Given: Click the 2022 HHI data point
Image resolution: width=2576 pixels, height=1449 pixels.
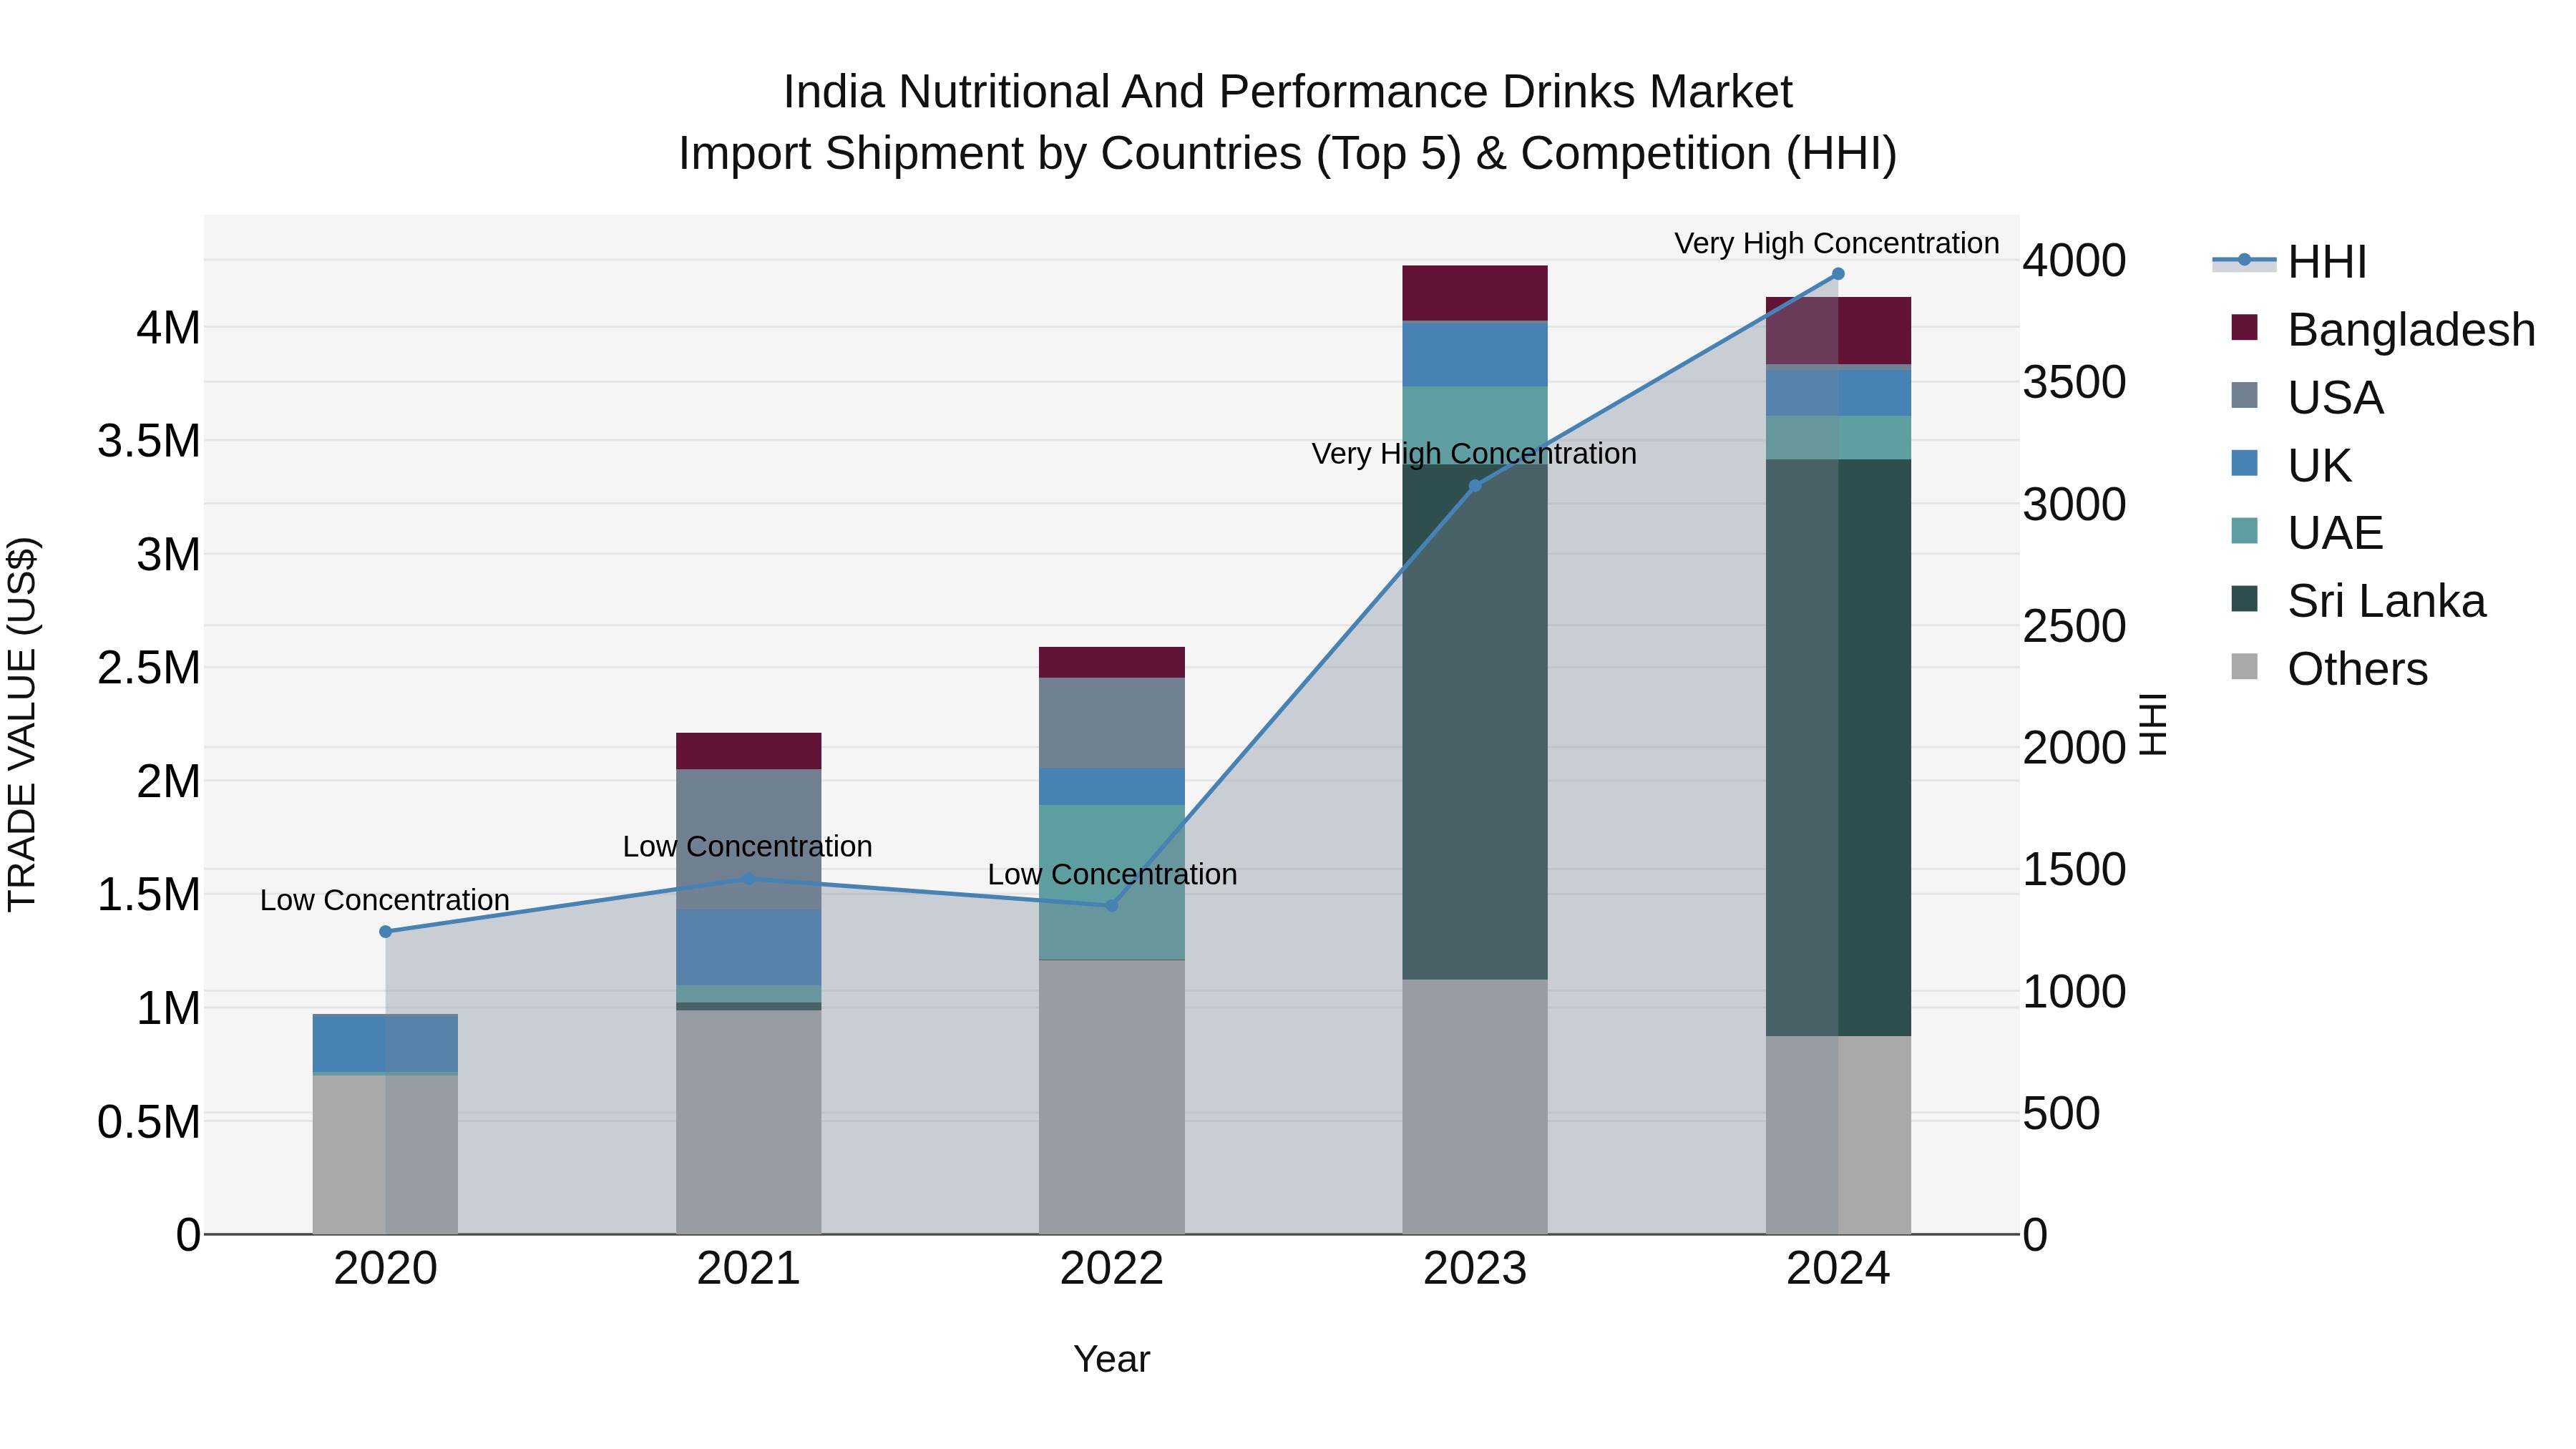Looking at the screenshot, I should pos(1112,906).
